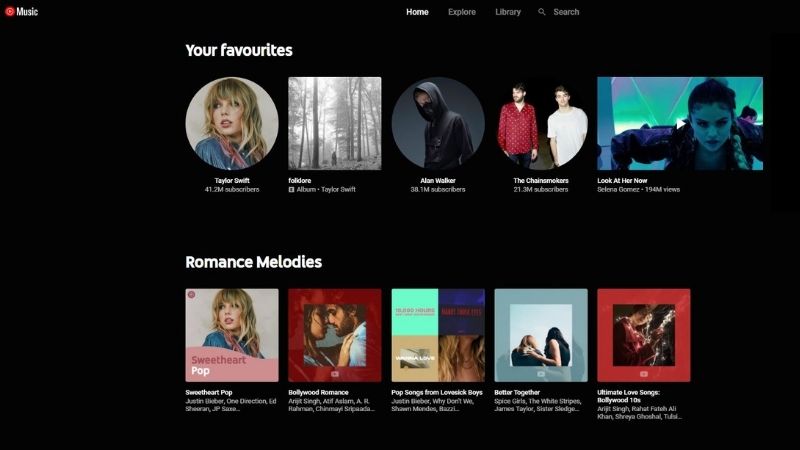
Task: Click the Better Together title link
Action: coord(517,392)
